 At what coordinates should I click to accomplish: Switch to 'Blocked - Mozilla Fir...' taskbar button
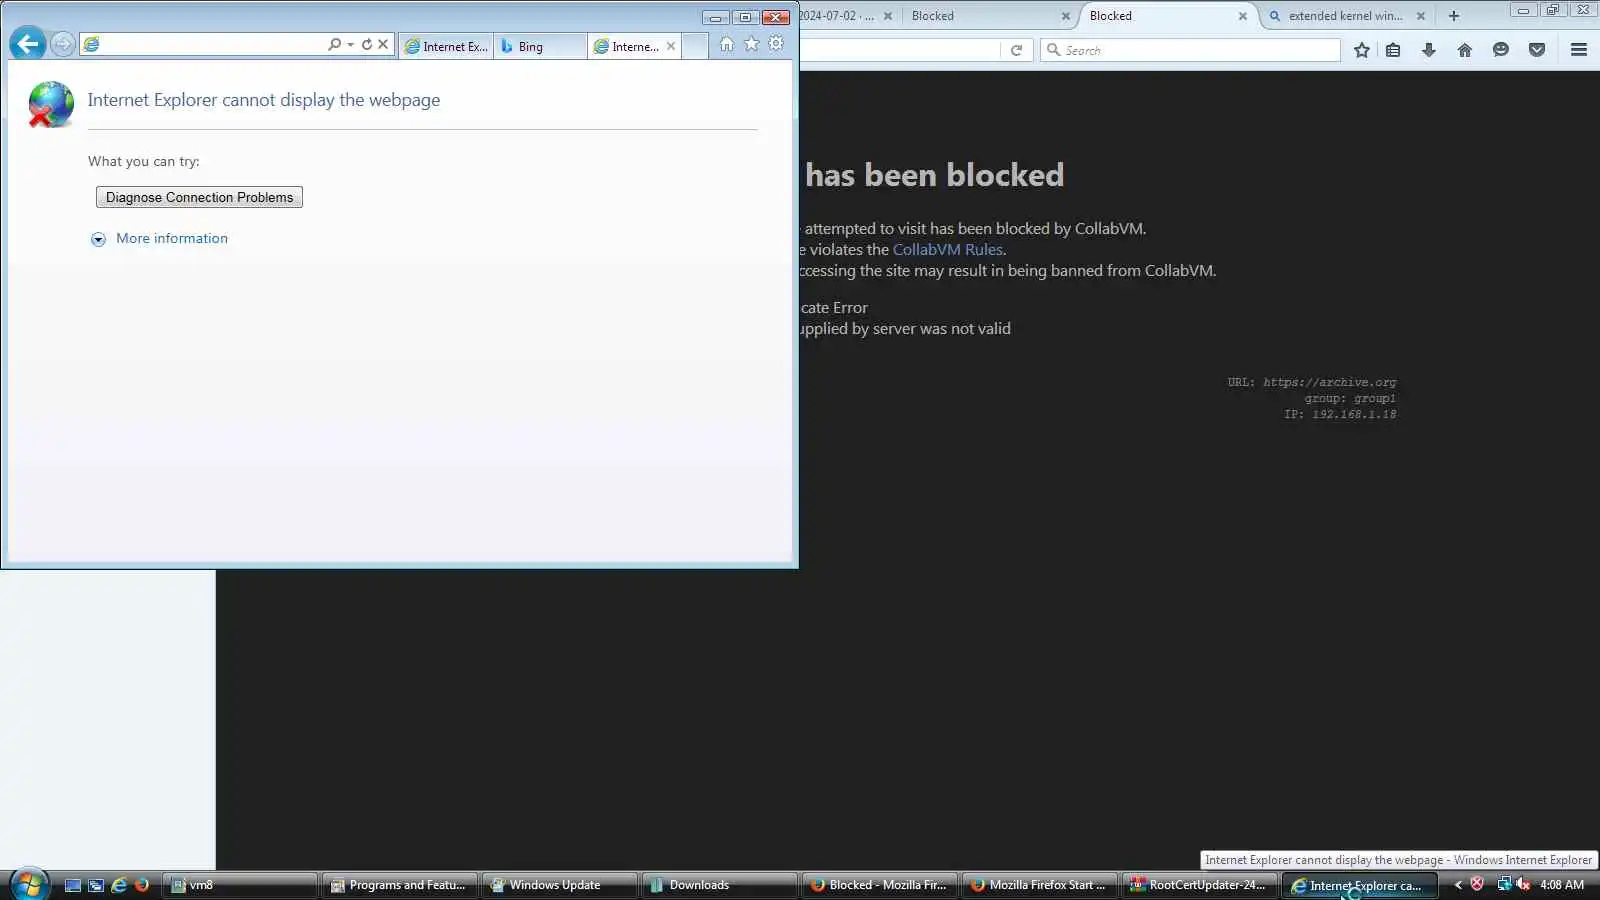[x=880, y=885]
